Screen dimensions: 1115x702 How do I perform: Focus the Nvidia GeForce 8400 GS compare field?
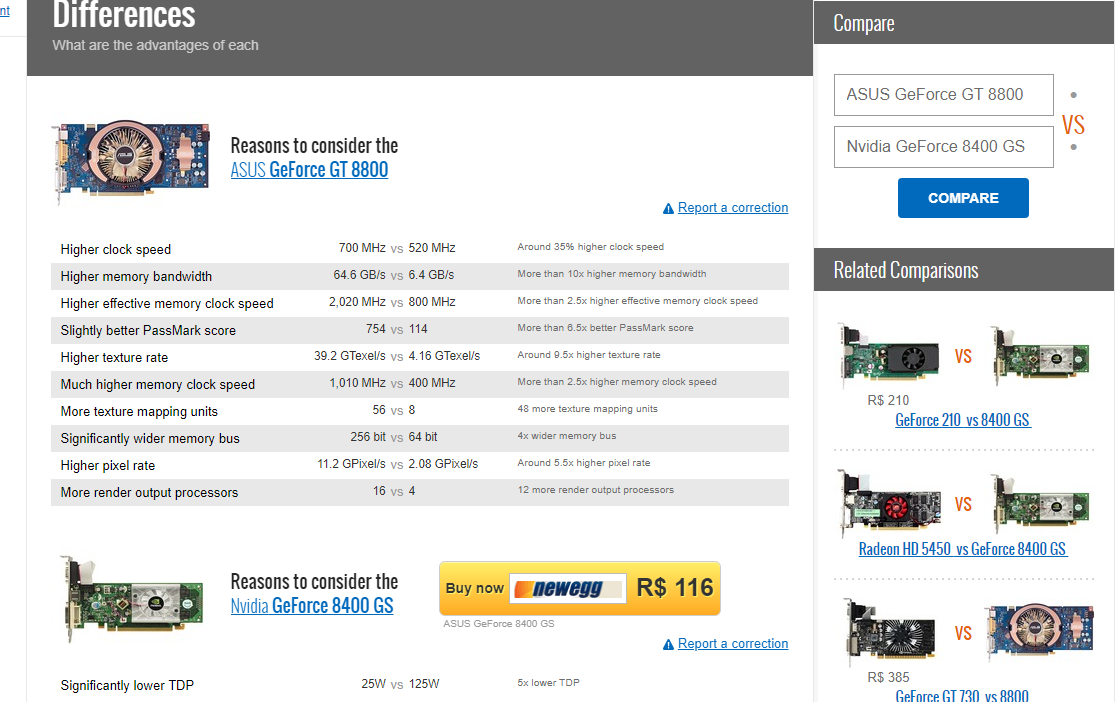pyautogui.click(x=944, y=147)
